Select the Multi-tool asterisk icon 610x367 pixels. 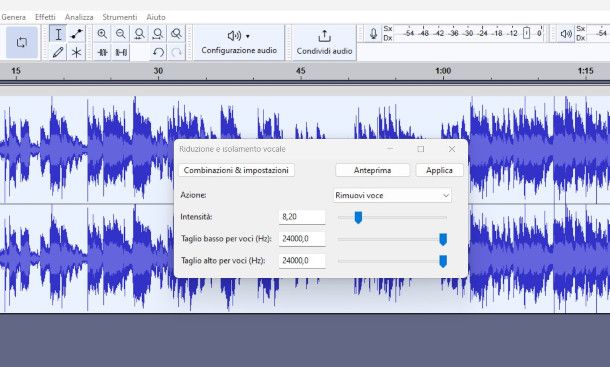(x=77, y=52)
